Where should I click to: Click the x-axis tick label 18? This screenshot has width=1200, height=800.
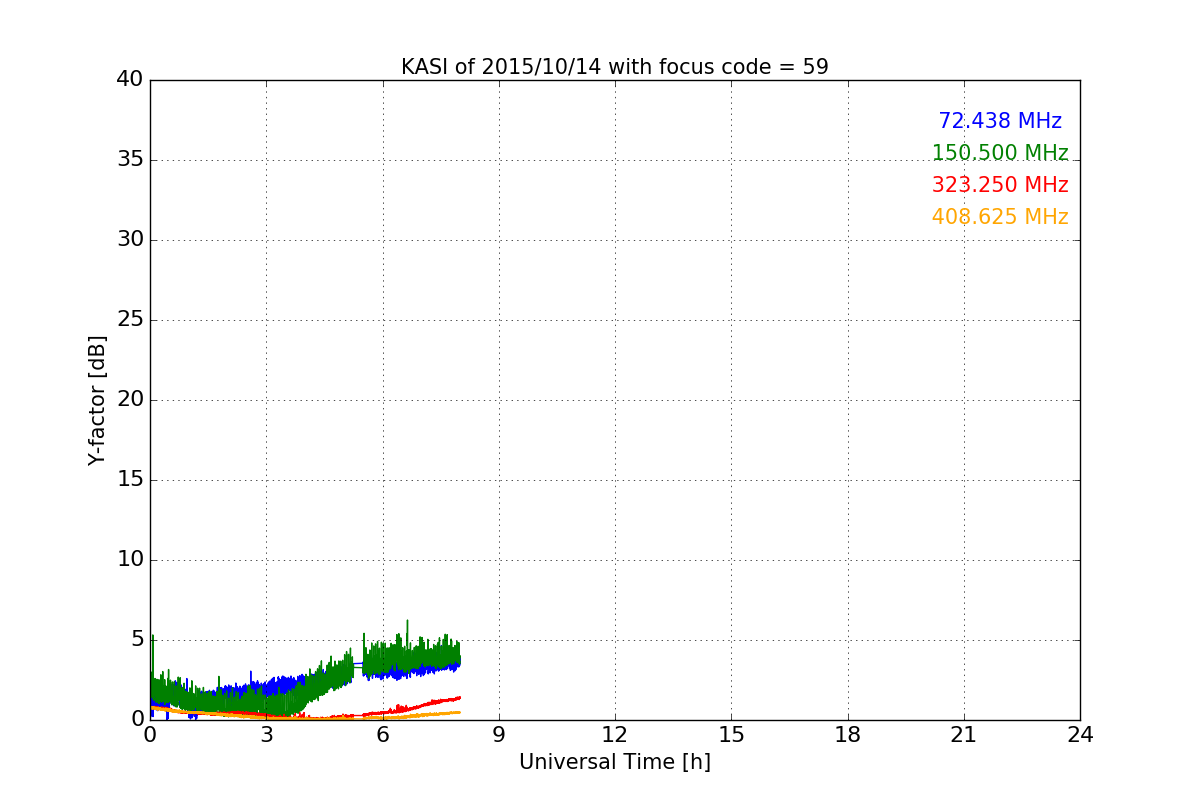click(848, 734)
